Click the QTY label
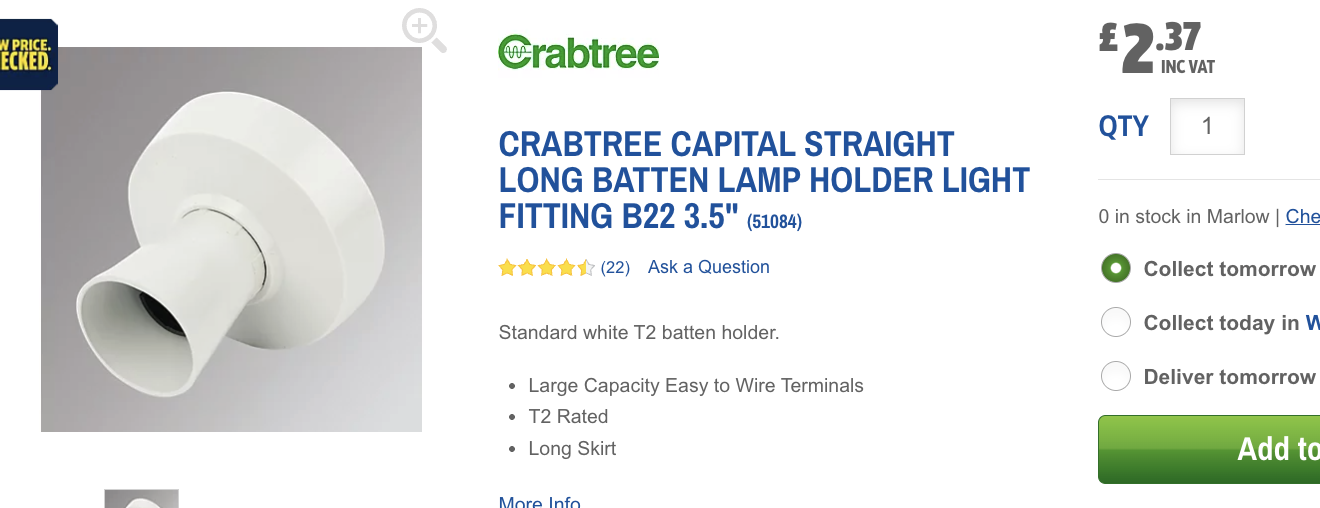1320x508 pixels. click(1124, 127)
